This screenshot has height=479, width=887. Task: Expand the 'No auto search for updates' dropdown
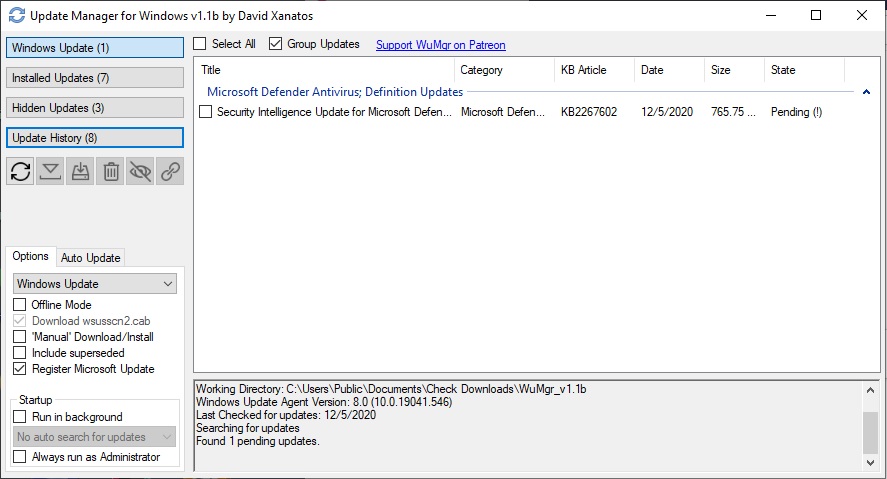[x=95, y=437]
